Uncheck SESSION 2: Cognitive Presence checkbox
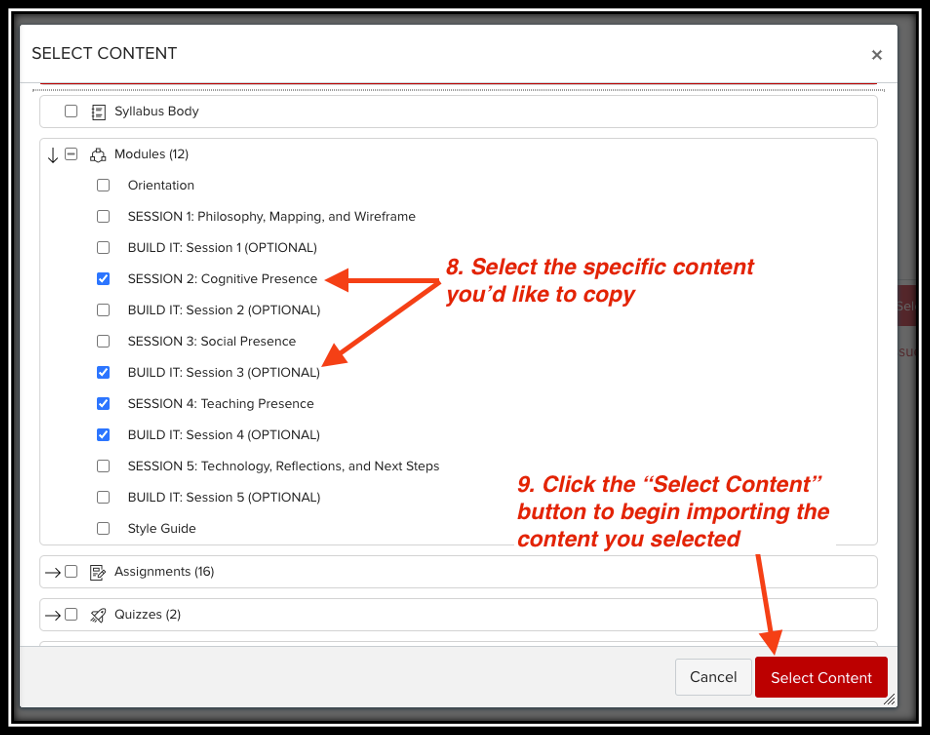This screenshot has width=930, height=736. [103, 279]
